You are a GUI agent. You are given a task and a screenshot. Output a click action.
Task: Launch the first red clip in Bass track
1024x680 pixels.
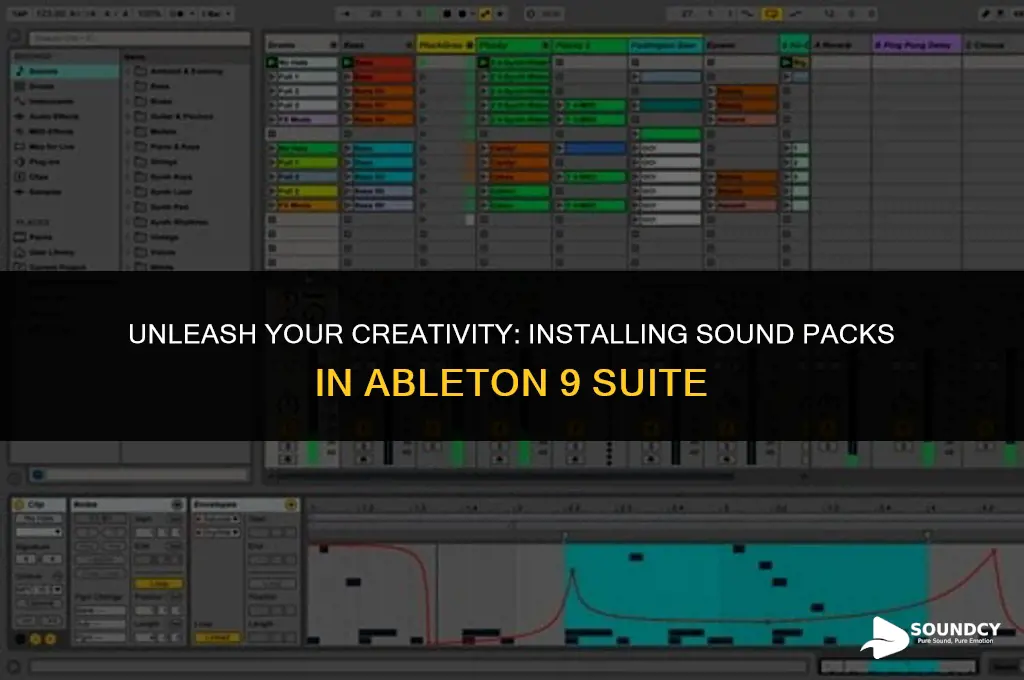click(x=347, y=62)
